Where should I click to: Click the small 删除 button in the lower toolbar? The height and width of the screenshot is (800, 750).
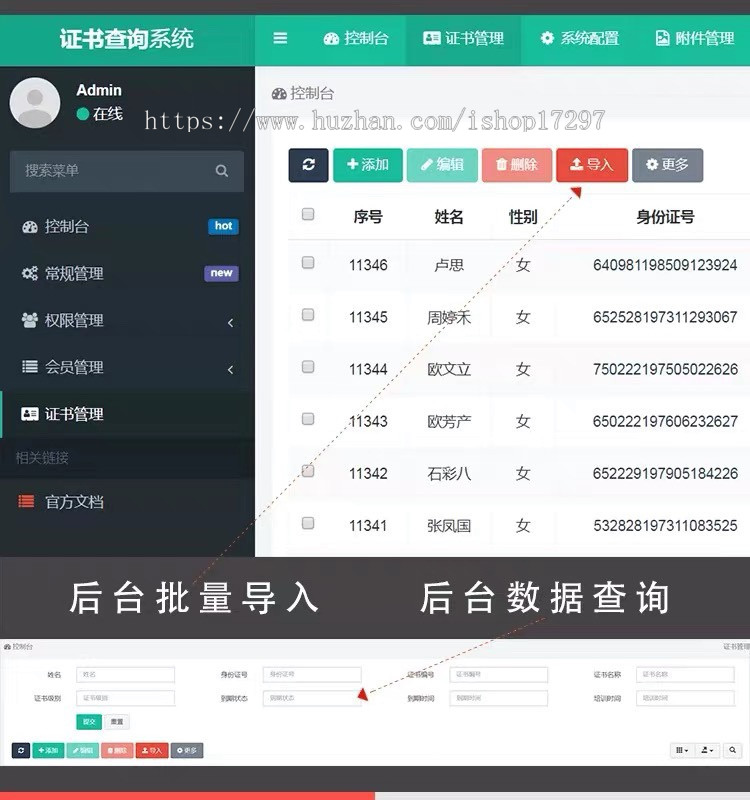click(117, 751)
